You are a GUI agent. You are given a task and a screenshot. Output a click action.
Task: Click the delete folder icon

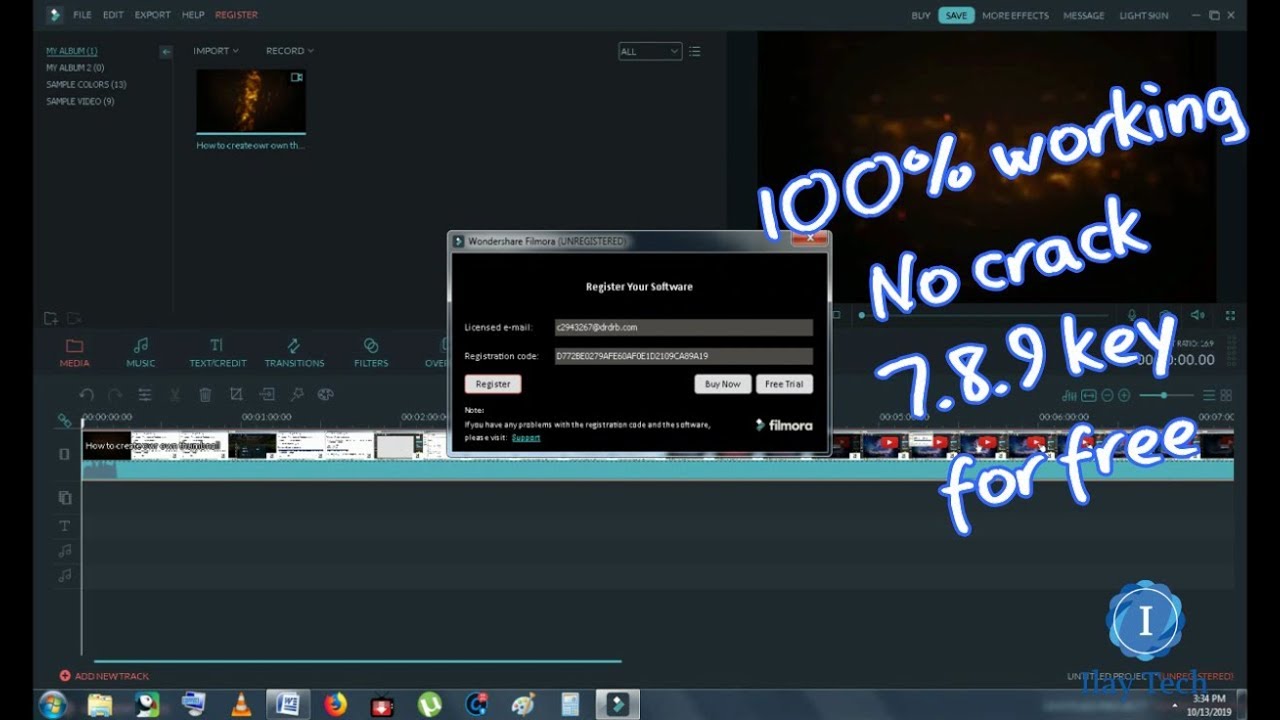(x=73, y=318)
